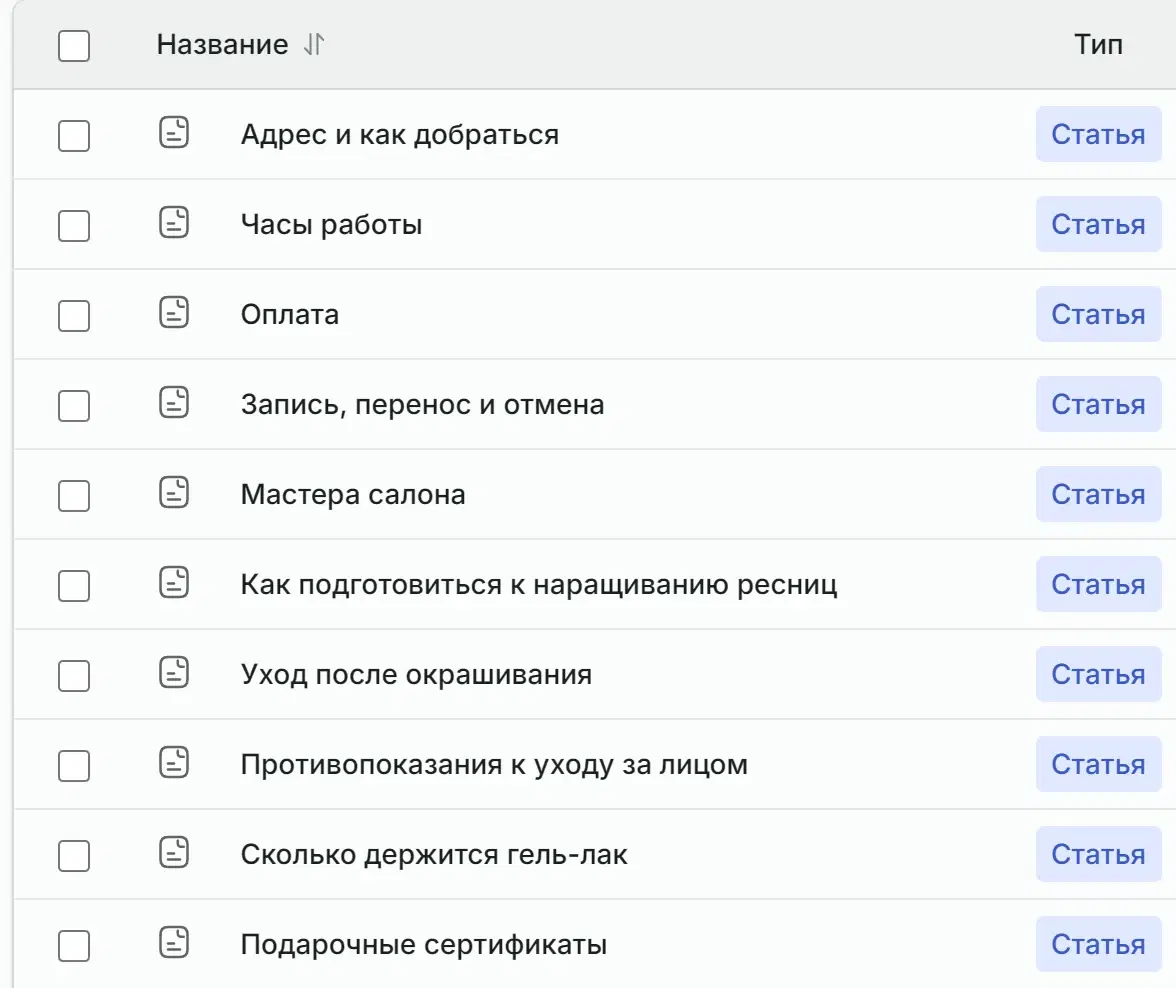Click Статья badge for Как подготовиться к наращиванию ресниц
Screen dimensions: 1176x988
[x=1098, y=584]
